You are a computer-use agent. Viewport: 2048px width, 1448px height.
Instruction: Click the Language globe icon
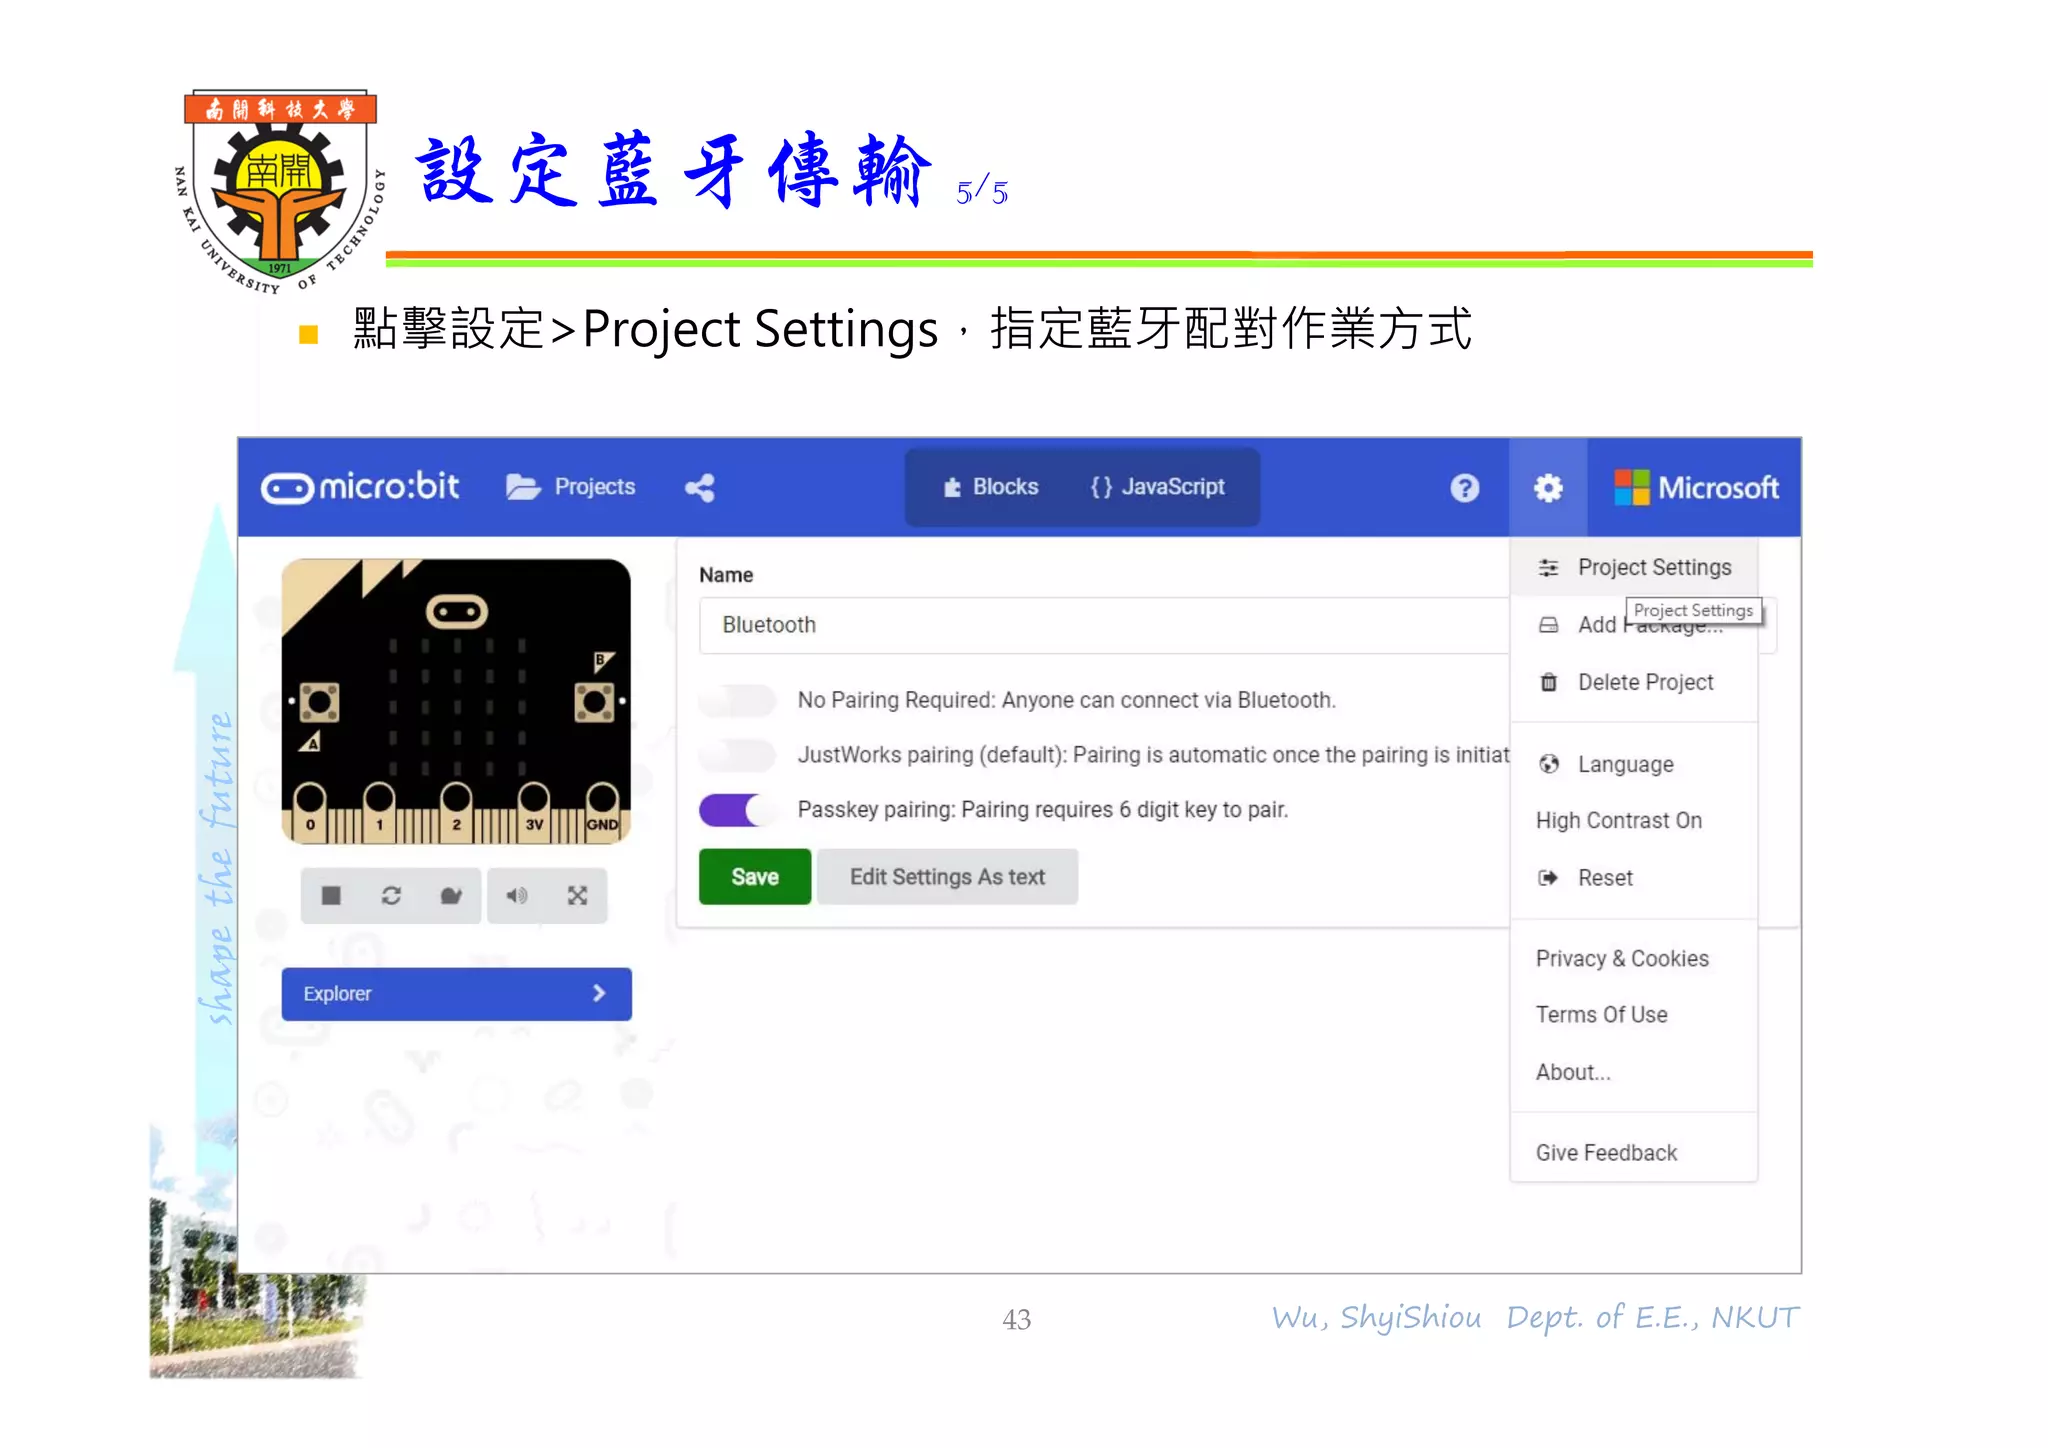pyautogui.click(x=1549, y=764)
